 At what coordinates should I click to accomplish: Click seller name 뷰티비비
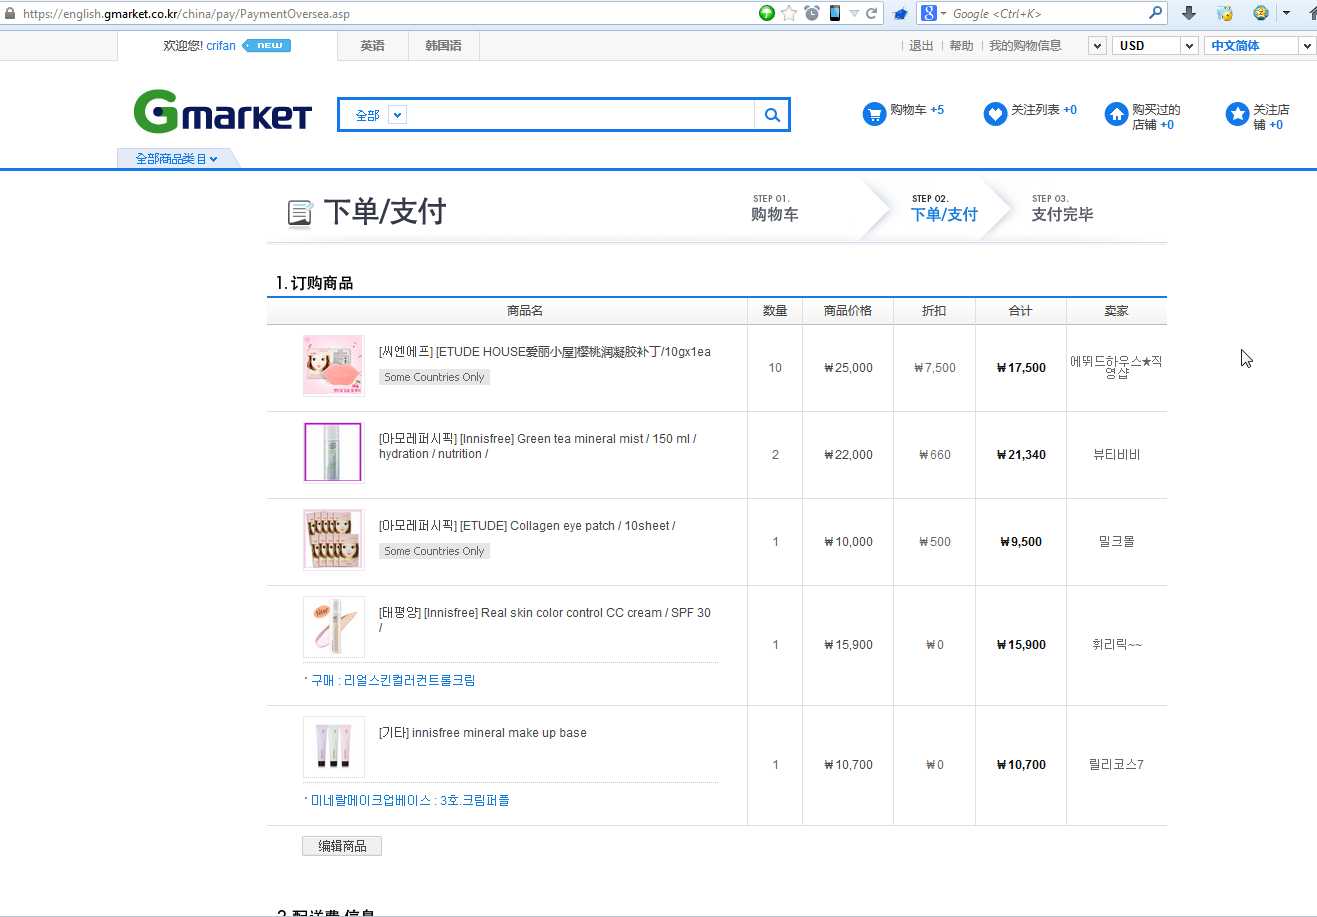[x=1116, y=455]
